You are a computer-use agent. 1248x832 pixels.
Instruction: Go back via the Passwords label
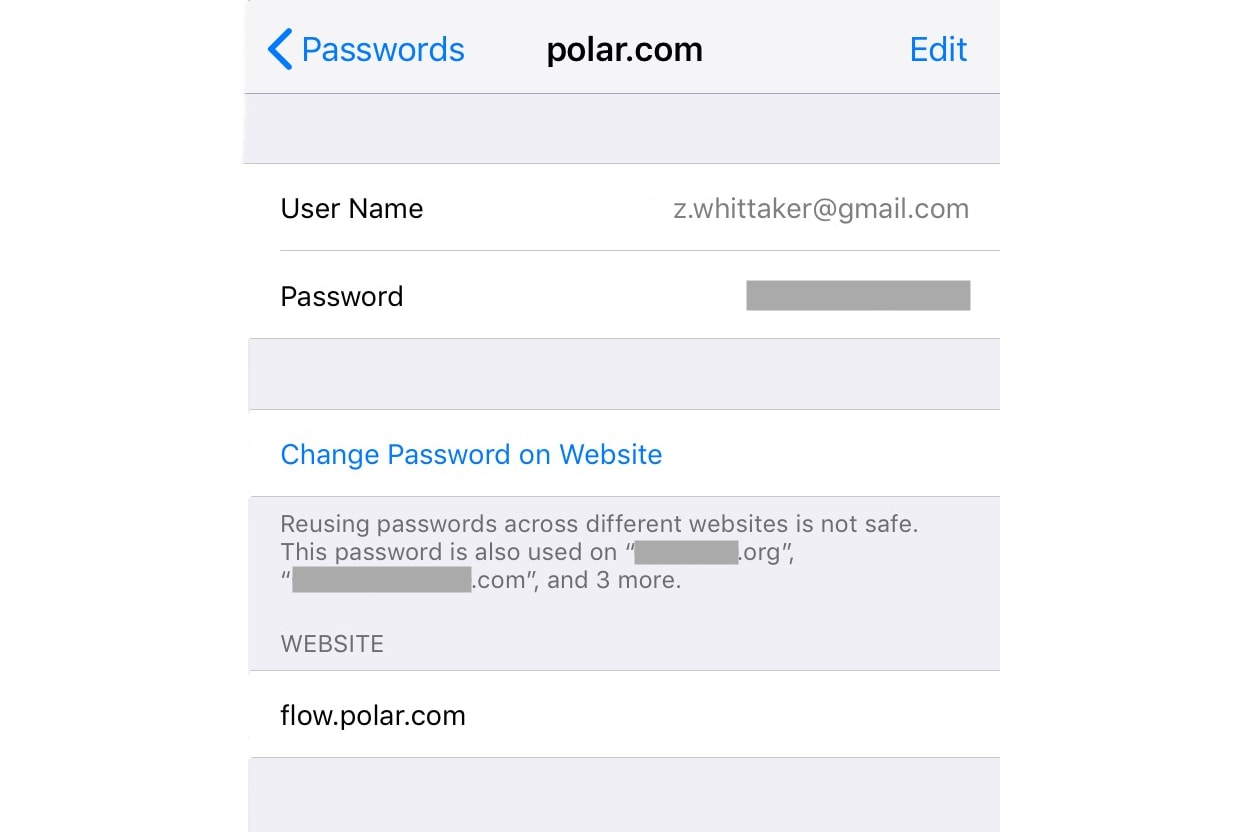[x=383, y=49]
